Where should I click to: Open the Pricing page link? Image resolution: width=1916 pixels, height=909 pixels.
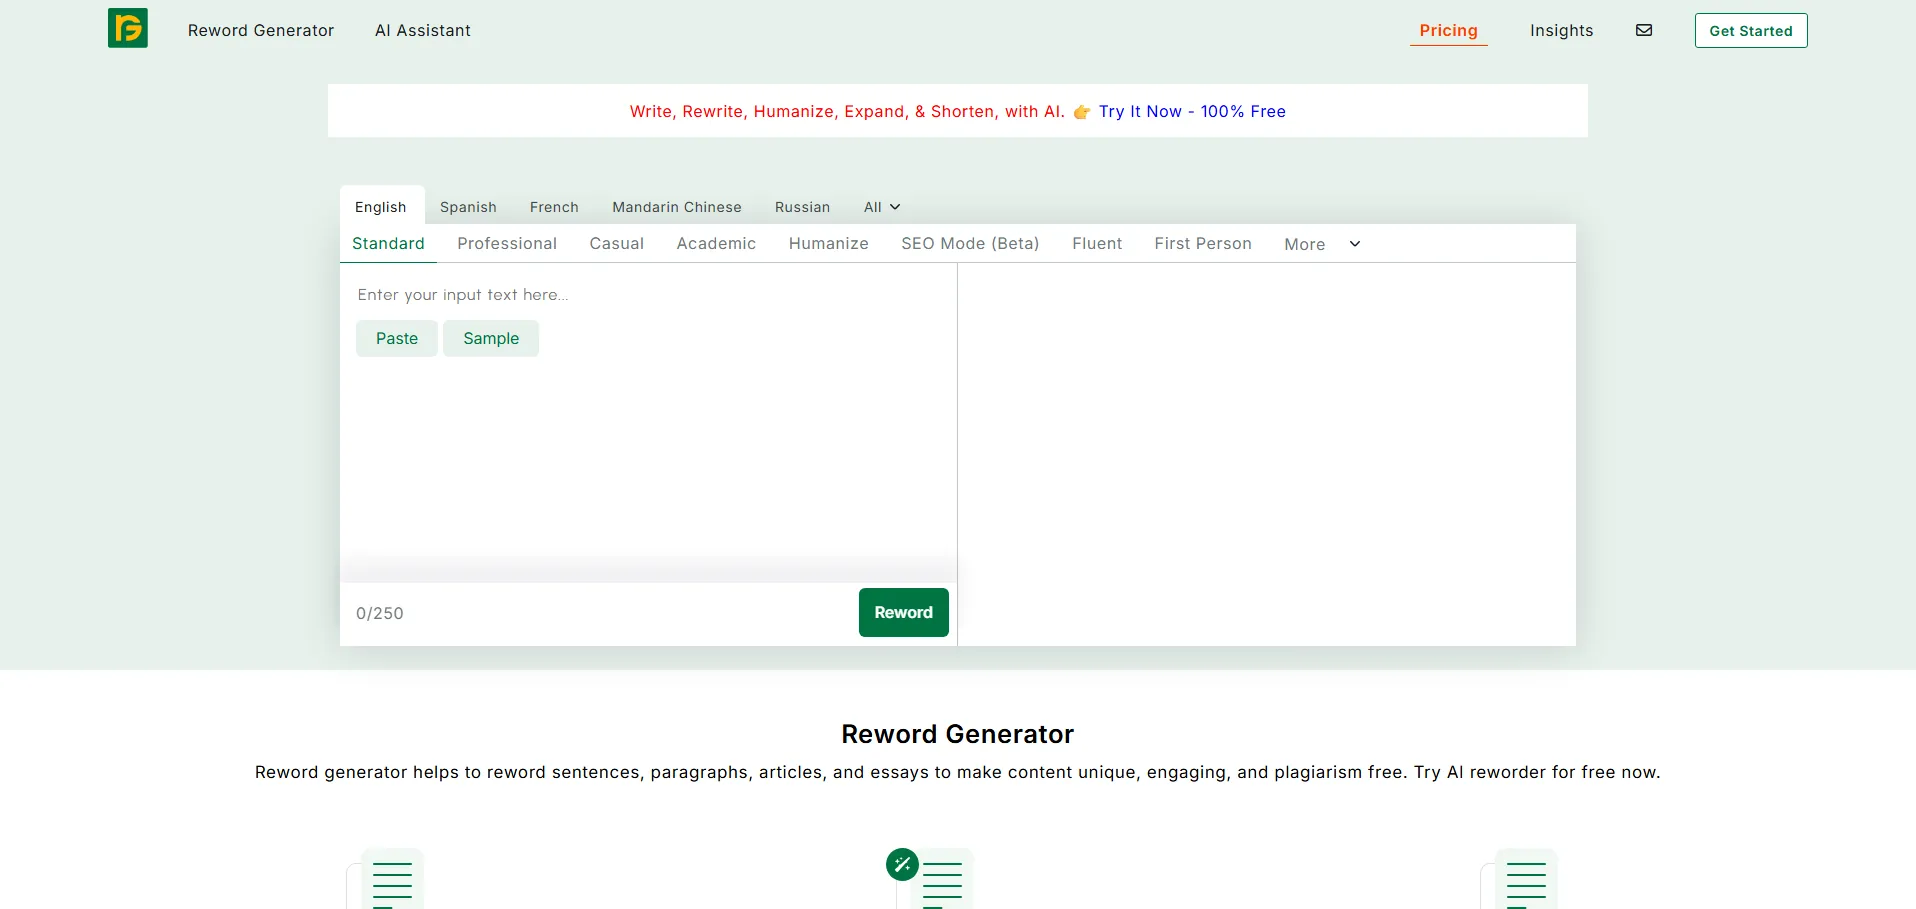(1448, 31)
